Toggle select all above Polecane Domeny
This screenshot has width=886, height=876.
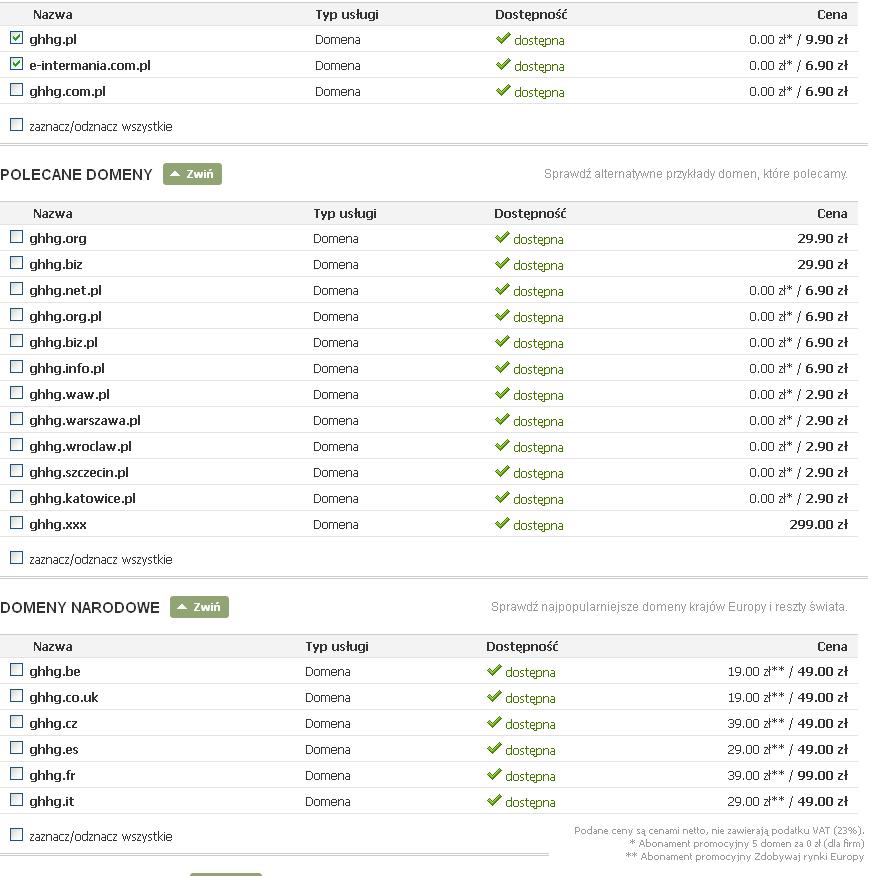click(x=16, y=125)
